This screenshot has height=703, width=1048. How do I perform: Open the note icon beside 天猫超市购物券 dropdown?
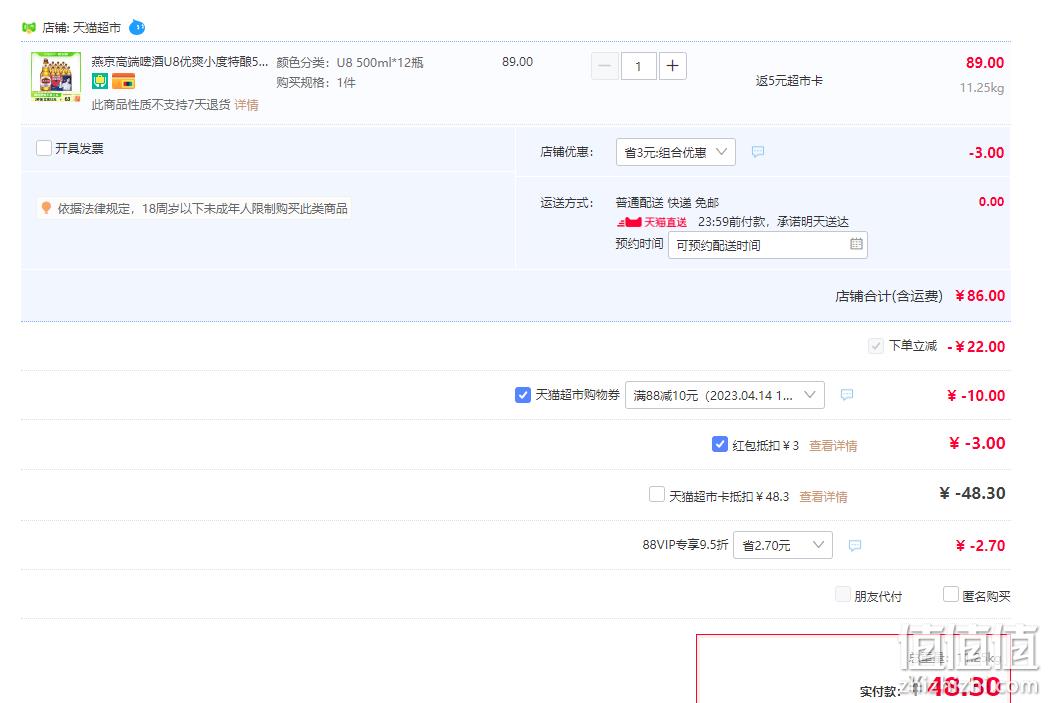coord(847,394)
